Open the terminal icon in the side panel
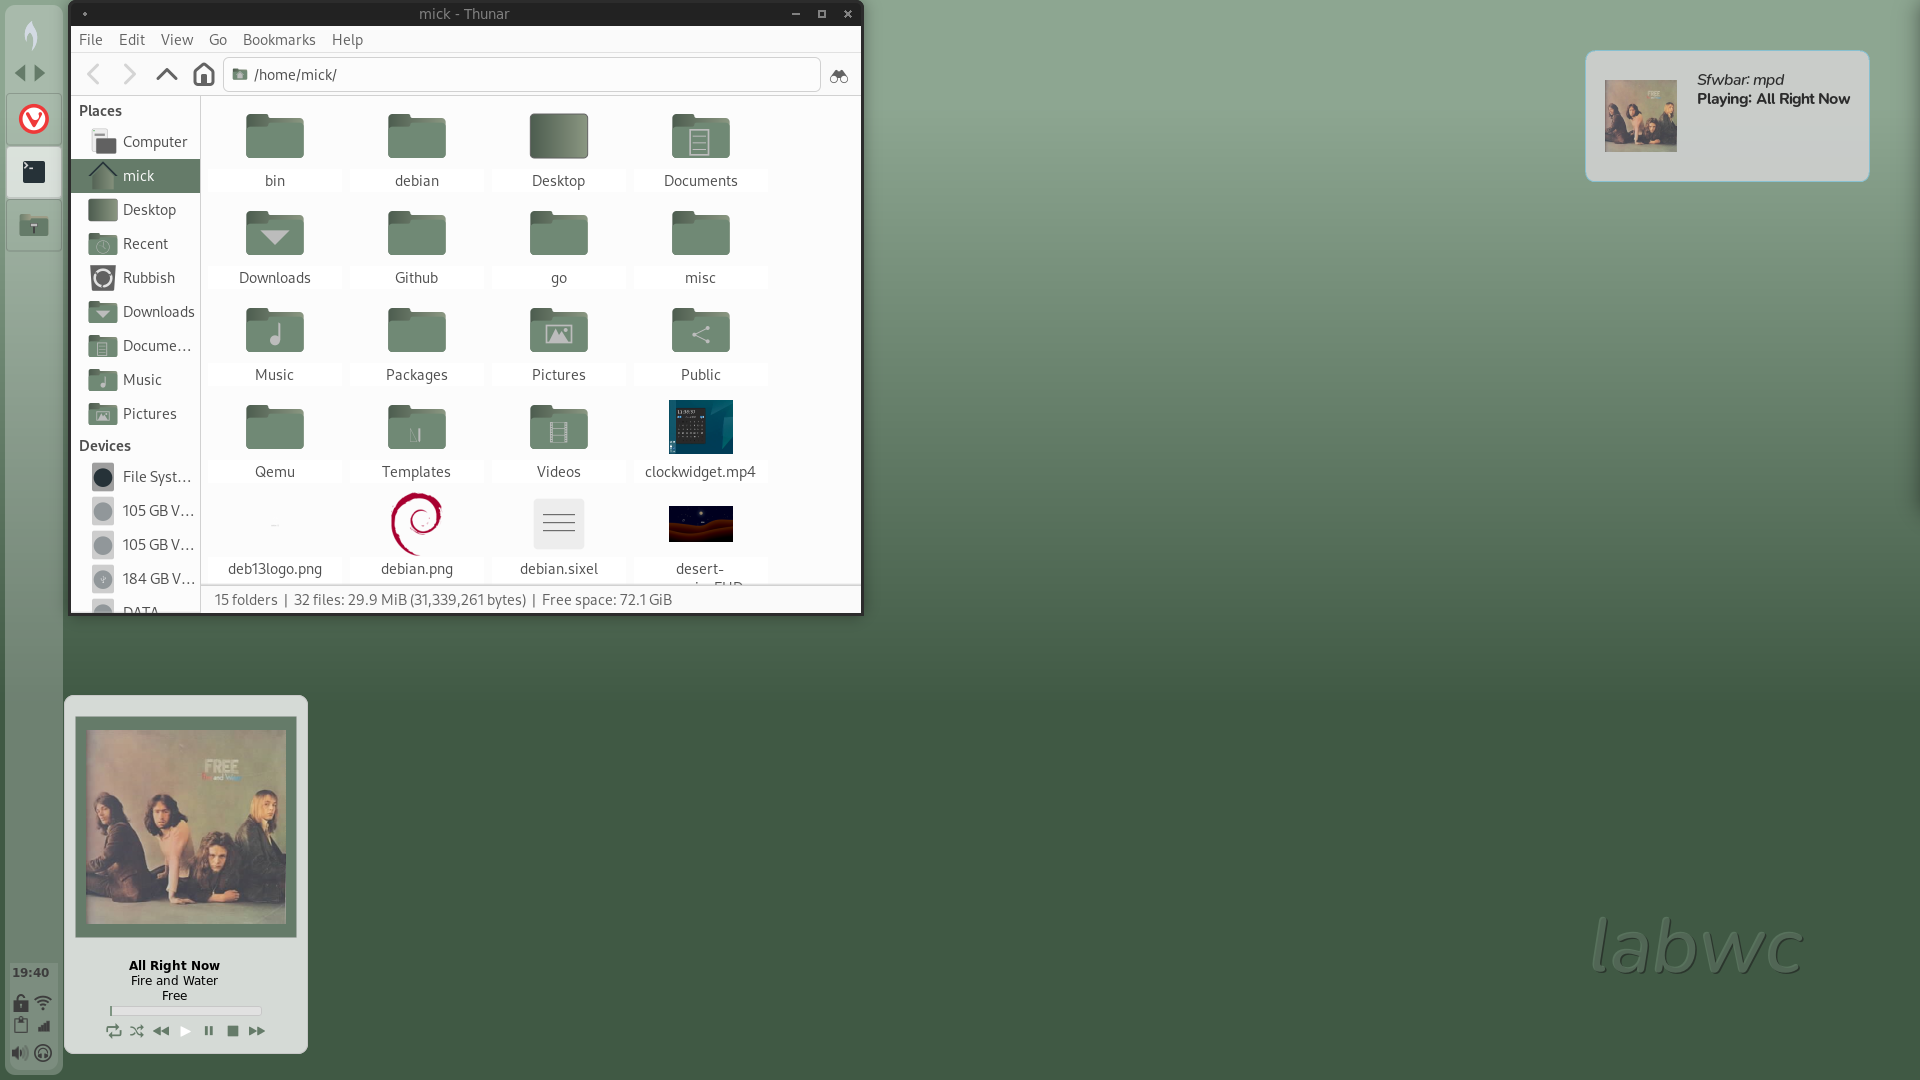 click(x=34, y=172)
